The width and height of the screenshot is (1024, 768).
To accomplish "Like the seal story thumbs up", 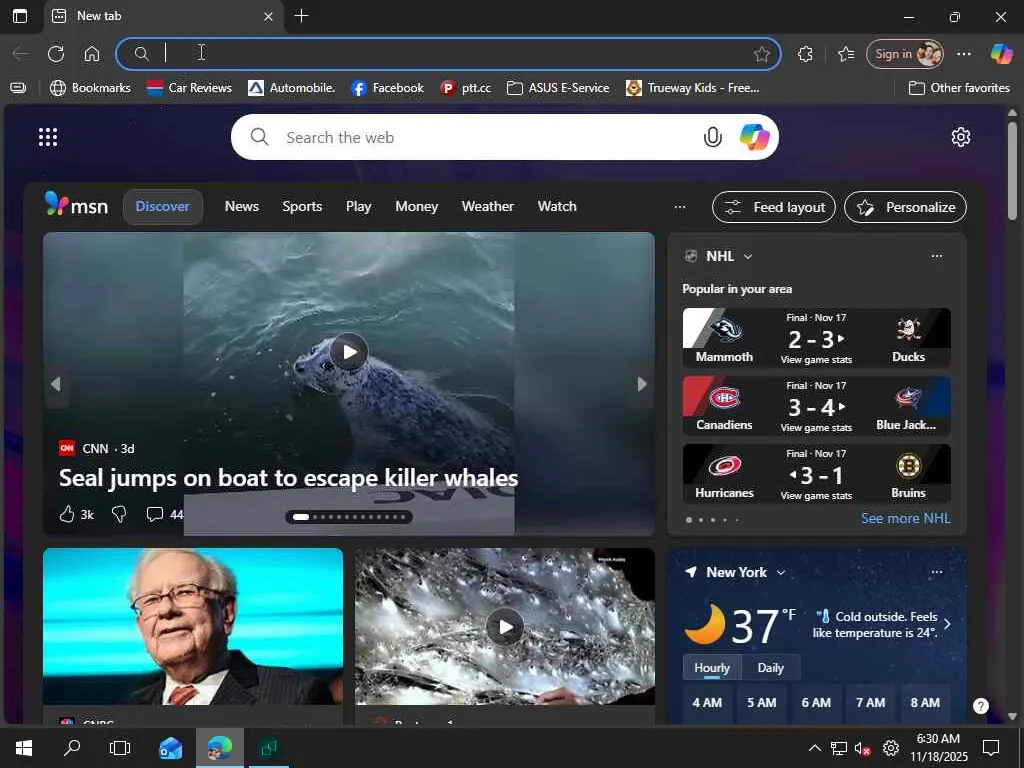I will click(67, 515).
